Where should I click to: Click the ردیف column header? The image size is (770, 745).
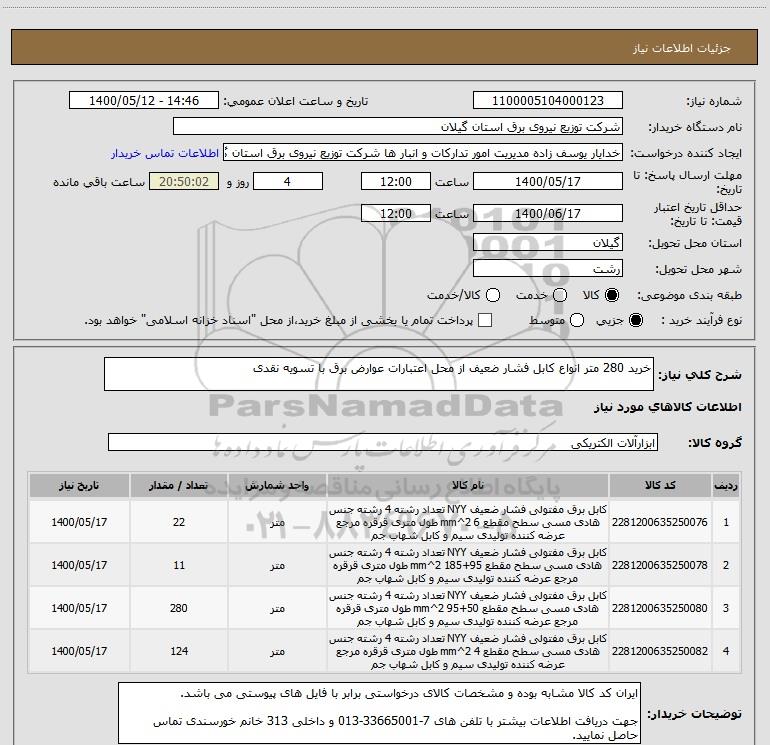point(726,485)
